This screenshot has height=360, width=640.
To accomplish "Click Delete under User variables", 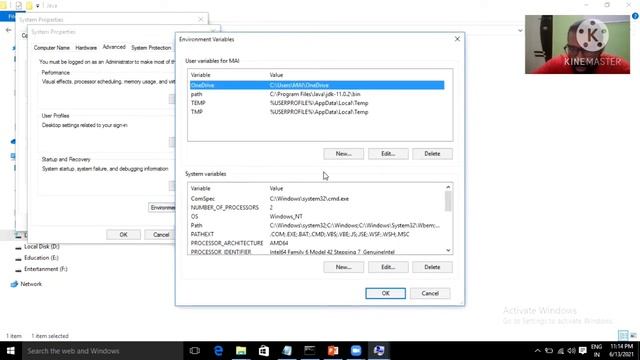I will pos(432,154).
